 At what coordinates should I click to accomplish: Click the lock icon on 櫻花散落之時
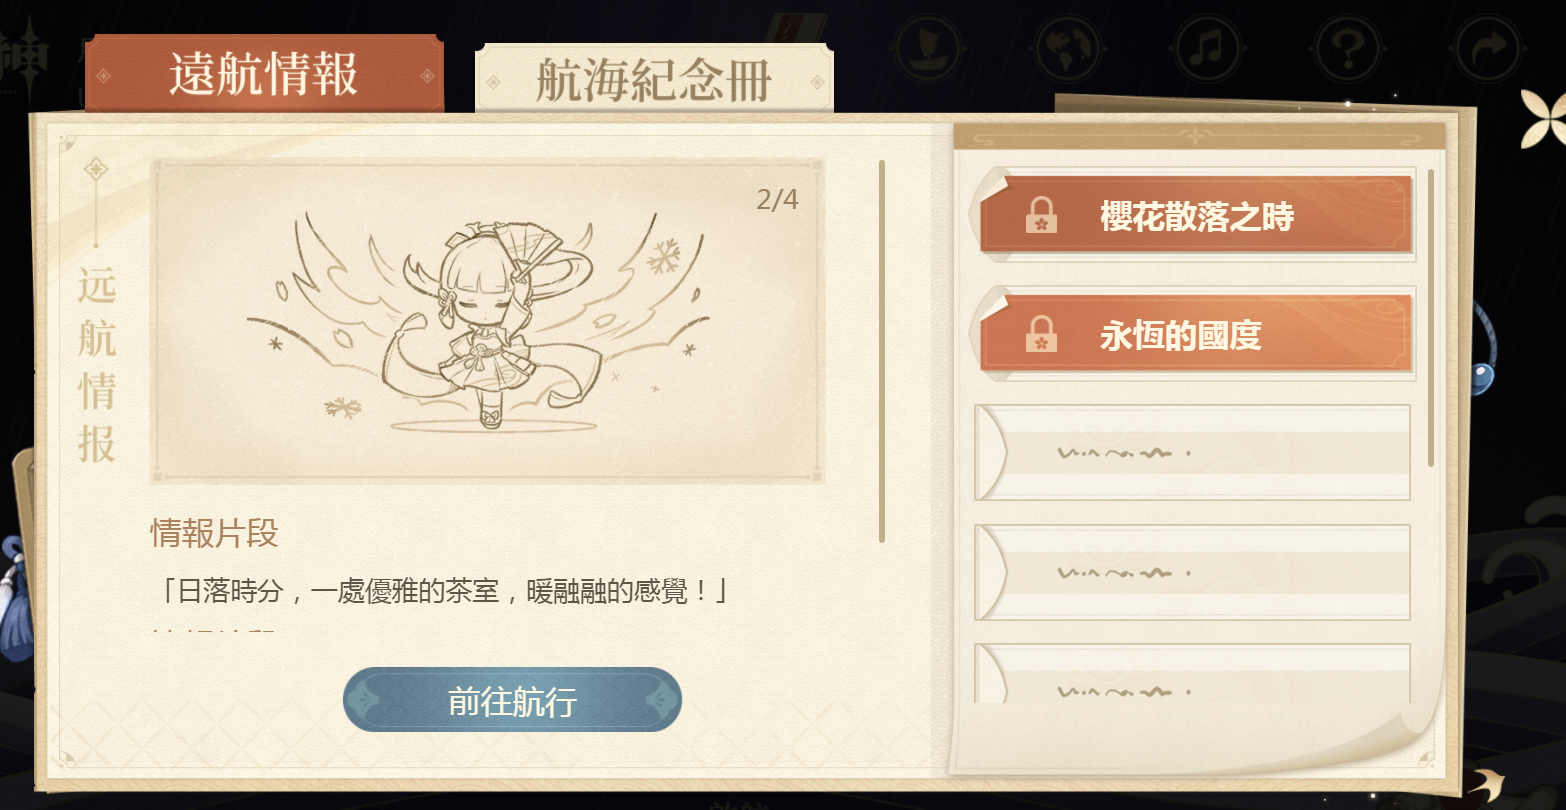pos(1041,216)
